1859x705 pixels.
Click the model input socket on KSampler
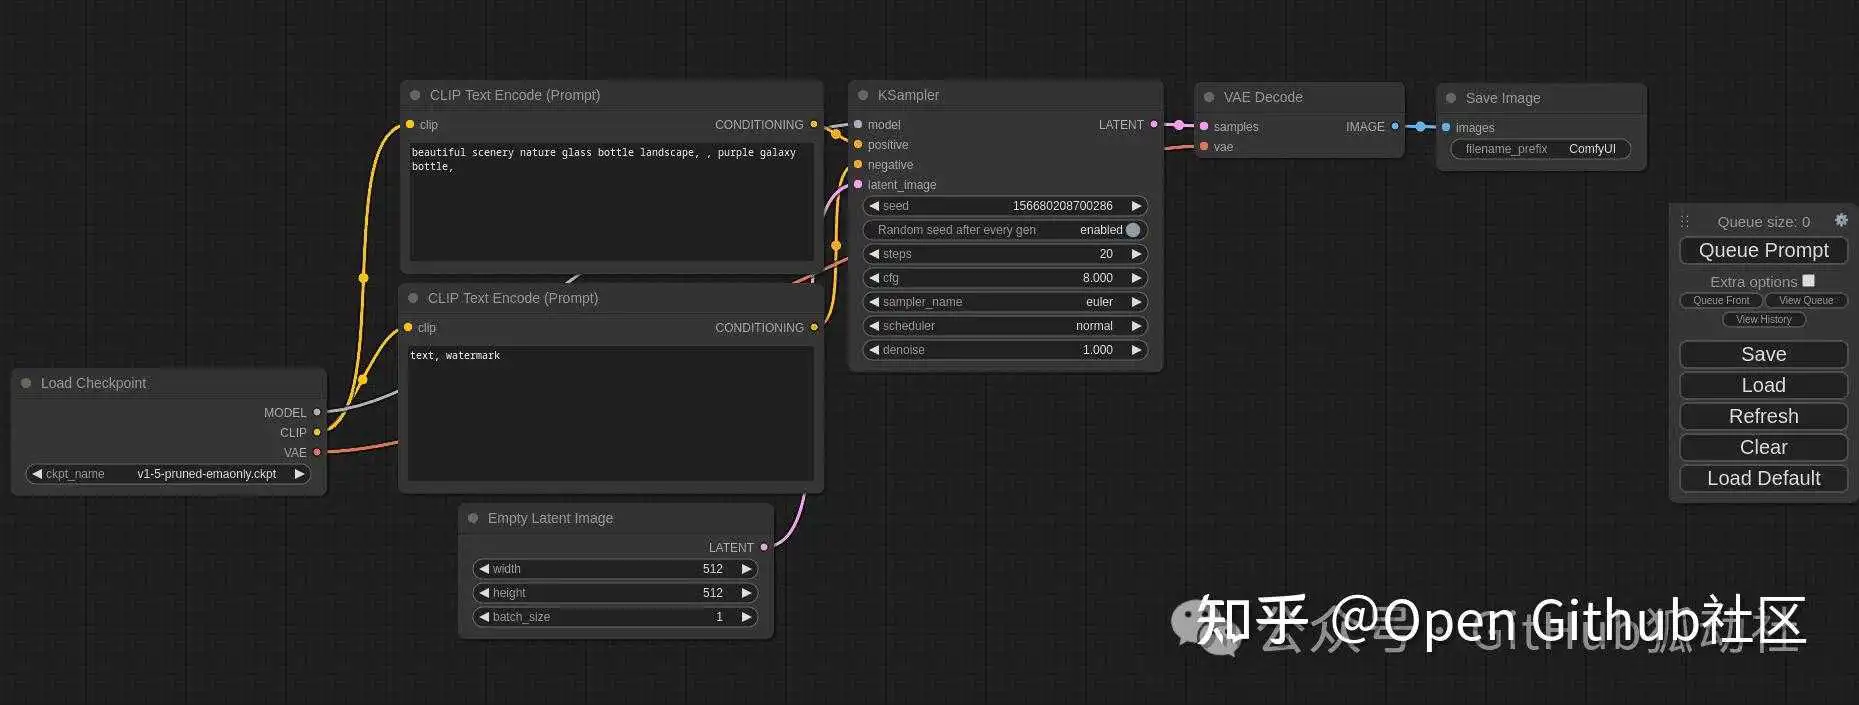(858, 124)
